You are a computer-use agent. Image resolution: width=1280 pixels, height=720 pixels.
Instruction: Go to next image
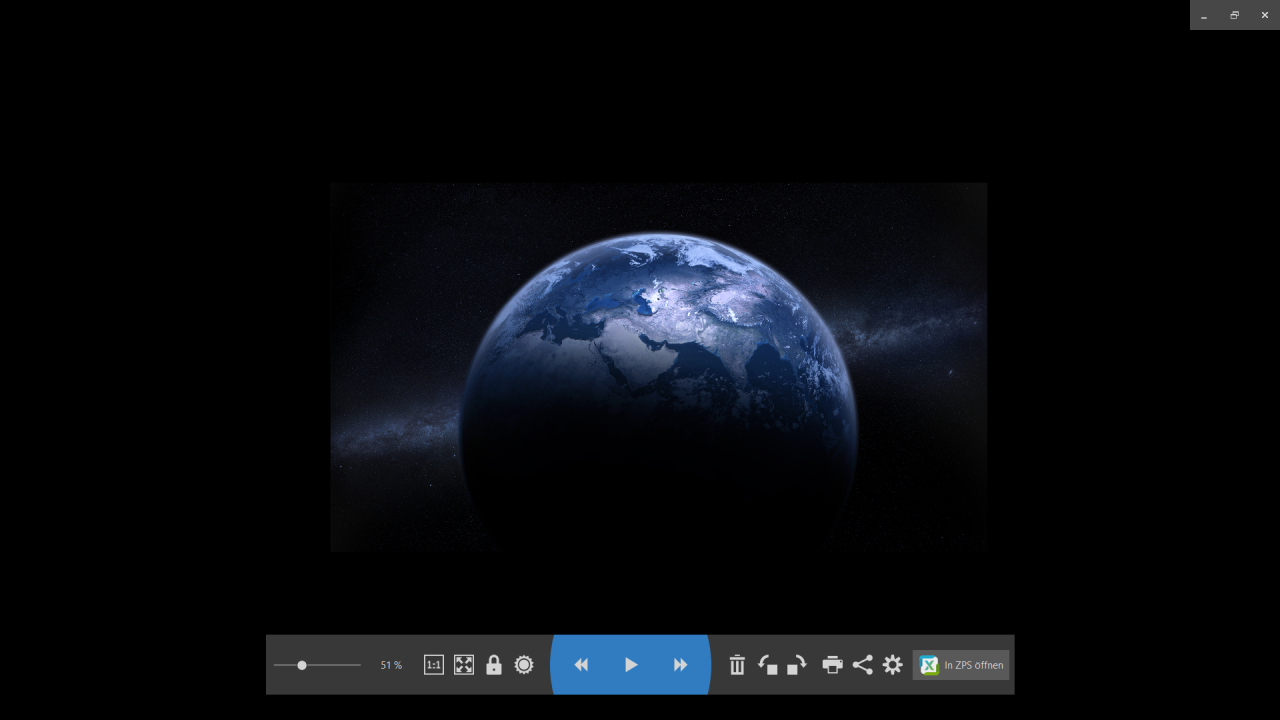(x=680, y=665)
